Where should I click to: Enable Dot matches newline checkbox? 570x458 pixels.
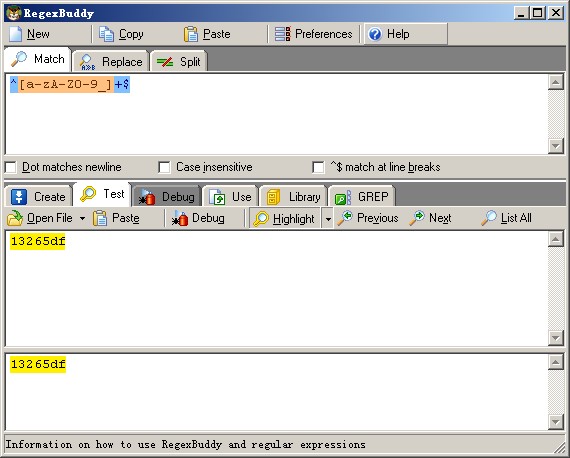point(11,168)
